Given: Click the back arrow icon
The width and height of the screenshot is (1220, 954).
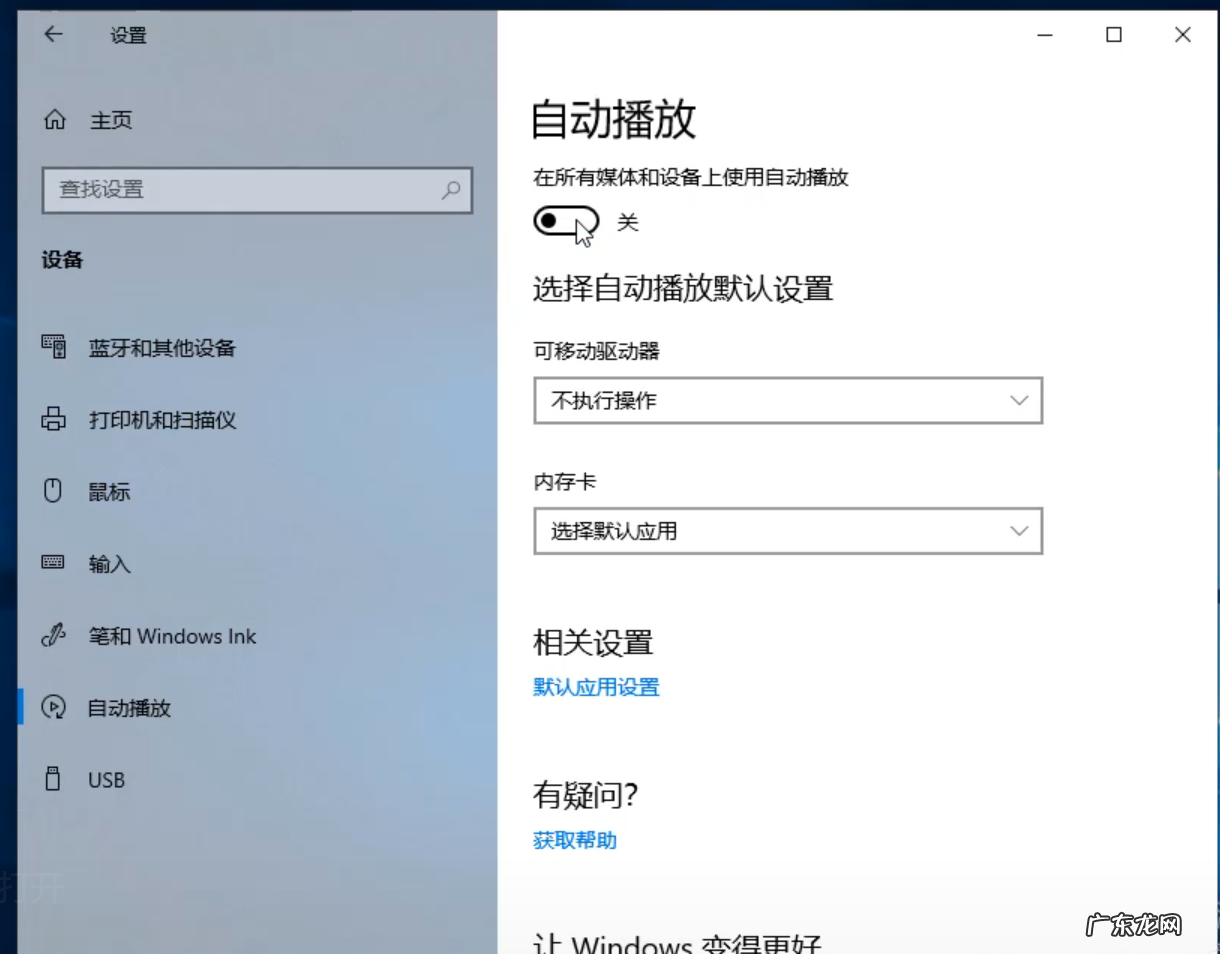Looking at the screenshot, I should coord(51,34).
